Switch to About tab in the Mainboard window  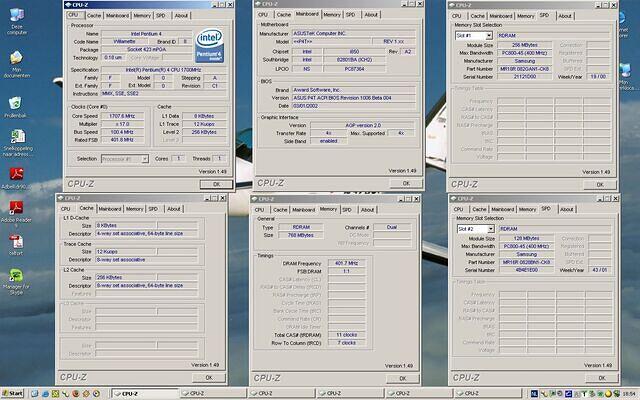click(x=371, y=15)
